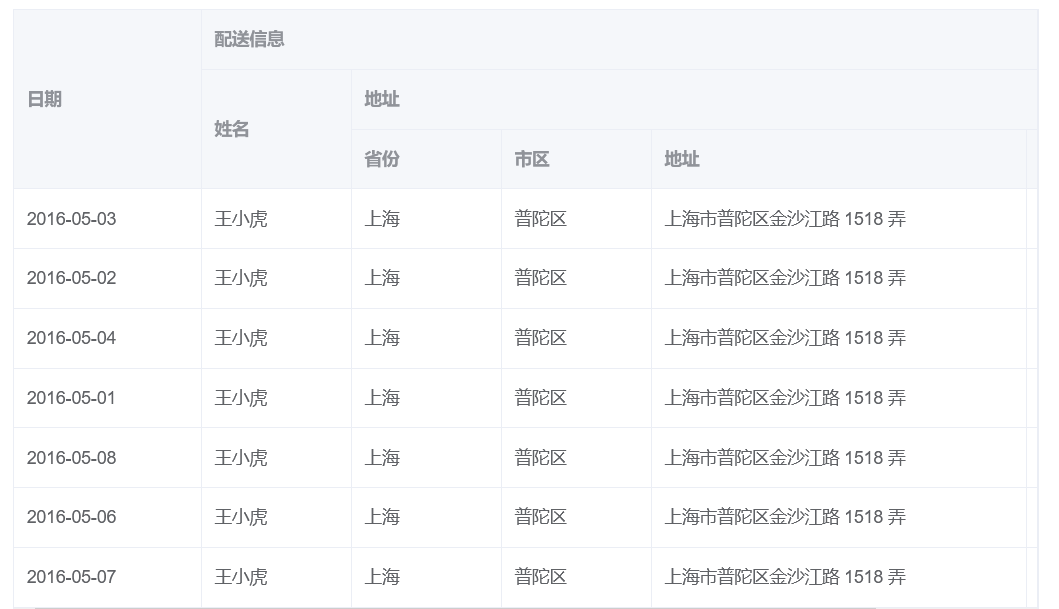Click 普陀区 in the 2016-05-07 row
This screenshot has width=1059, height=609.
click(541, 577)
